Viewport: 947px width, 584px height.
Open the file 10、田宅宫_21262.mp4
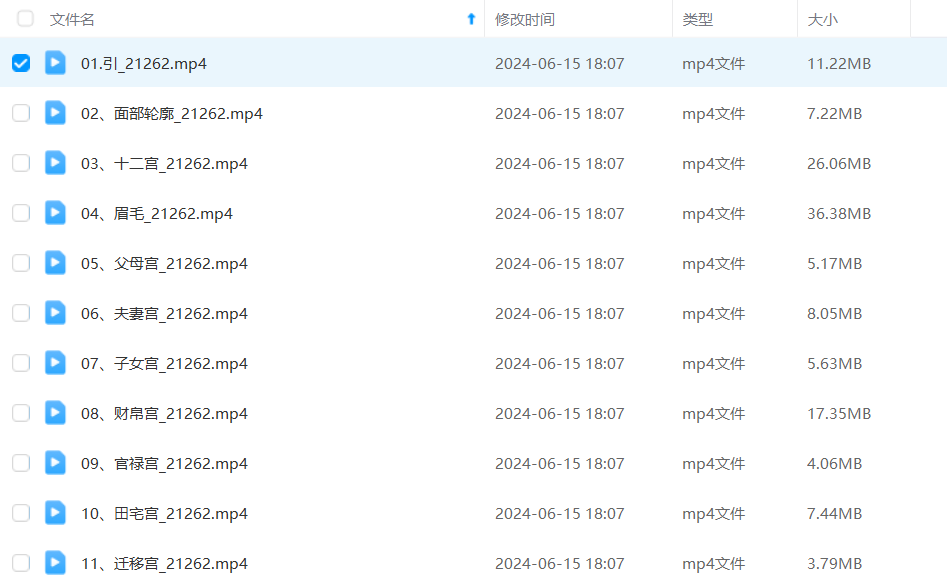coord(164,513)
